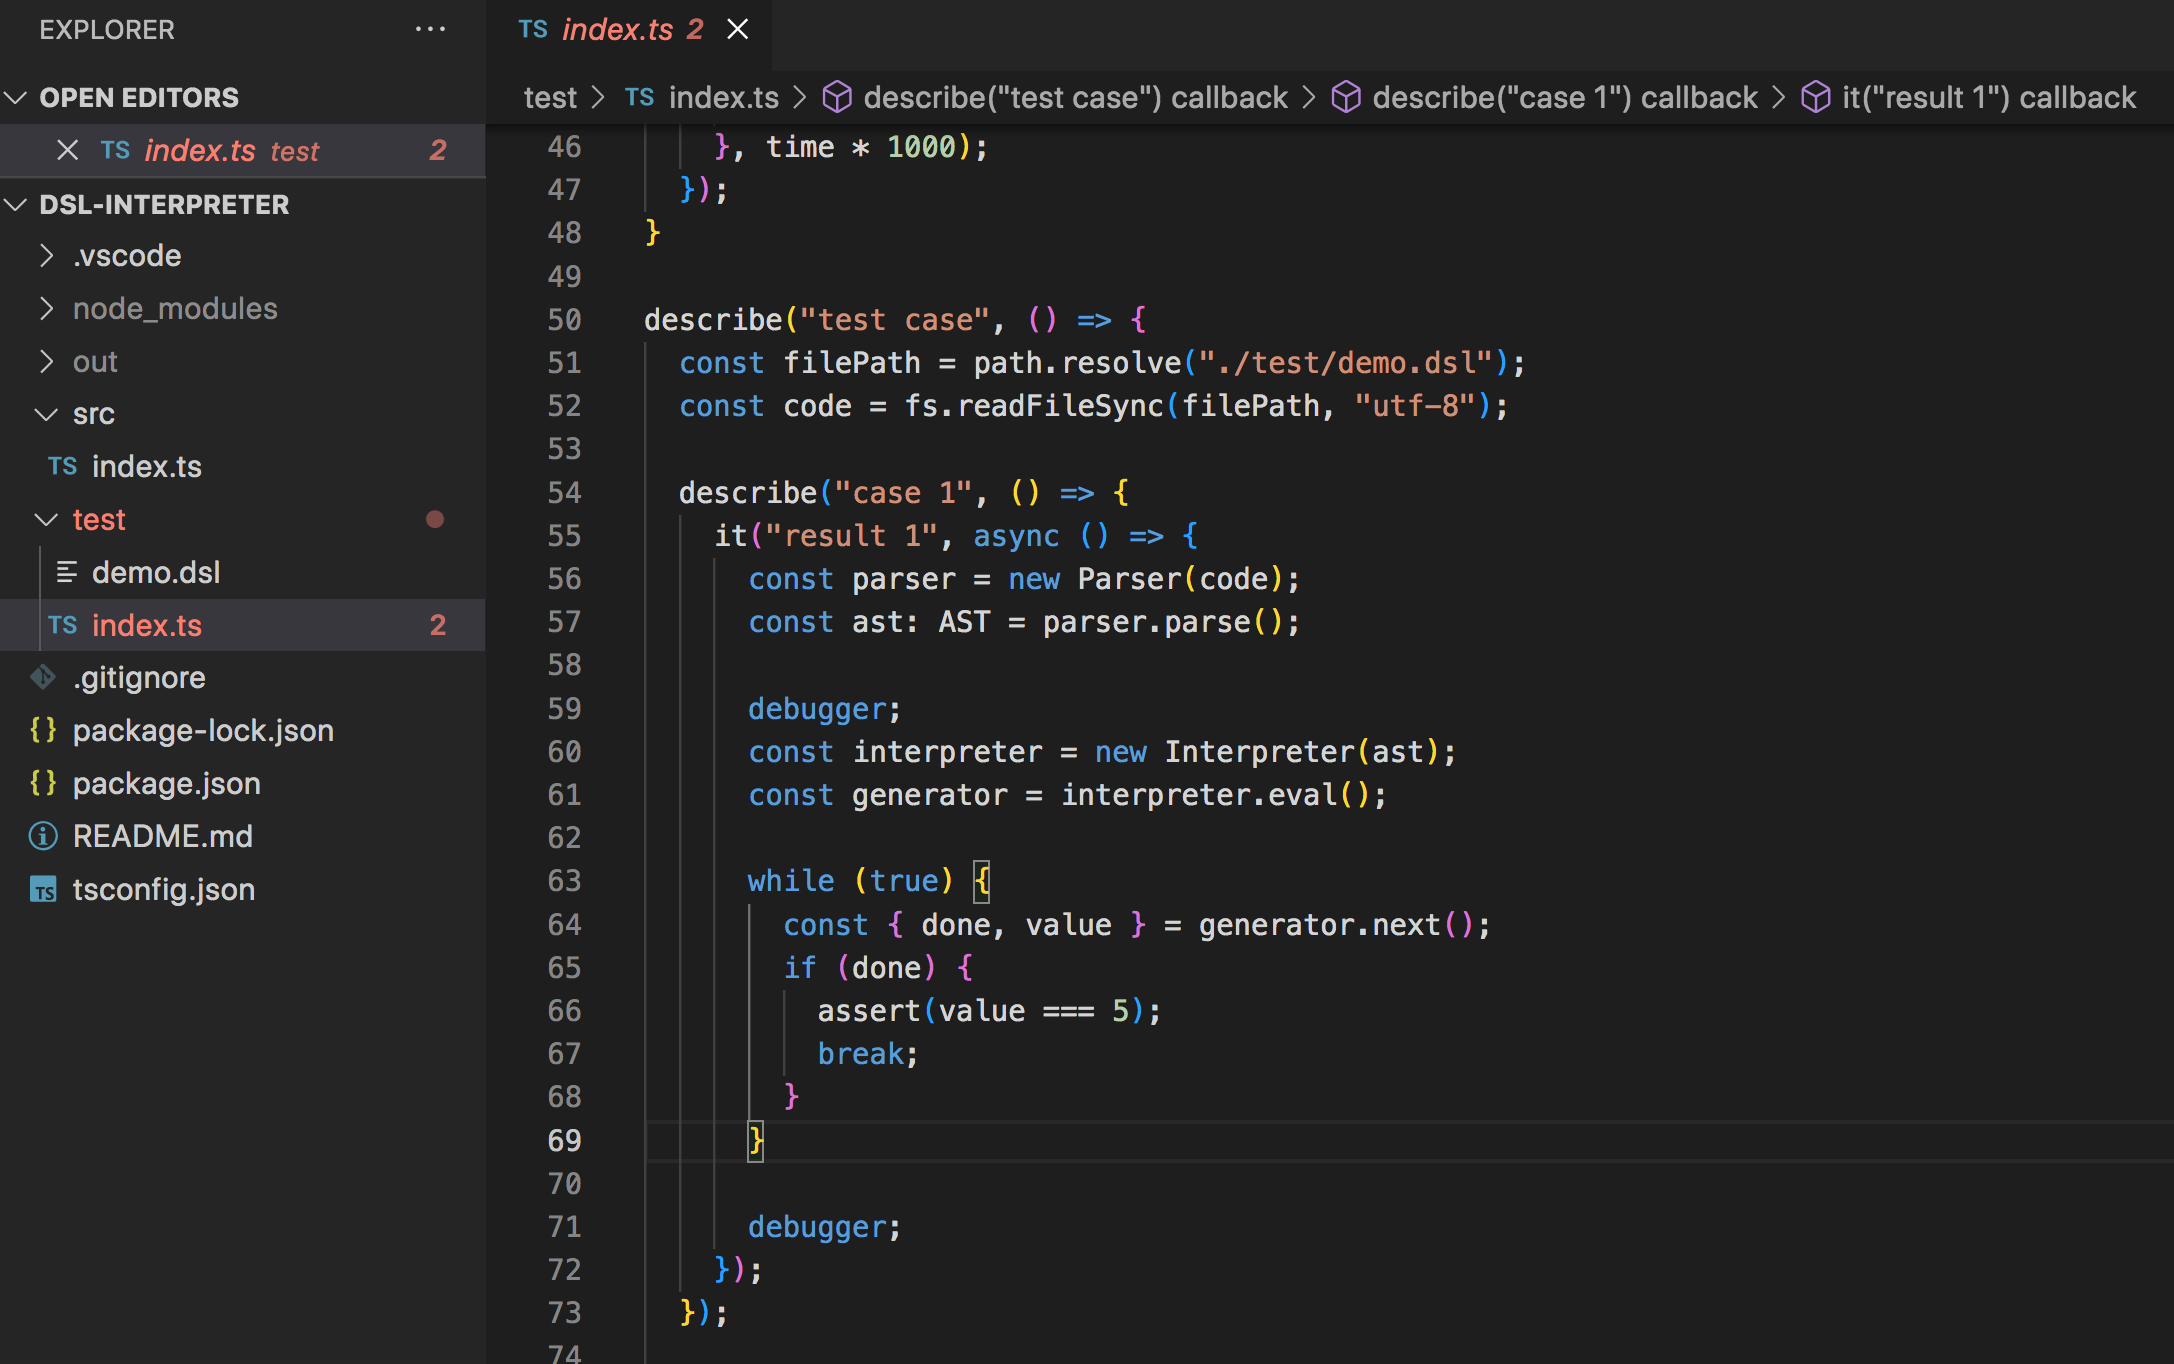This screenshot has height=1364, width=2174.
Task: Select the index.ts tab
Action: (x=616, y=29)
